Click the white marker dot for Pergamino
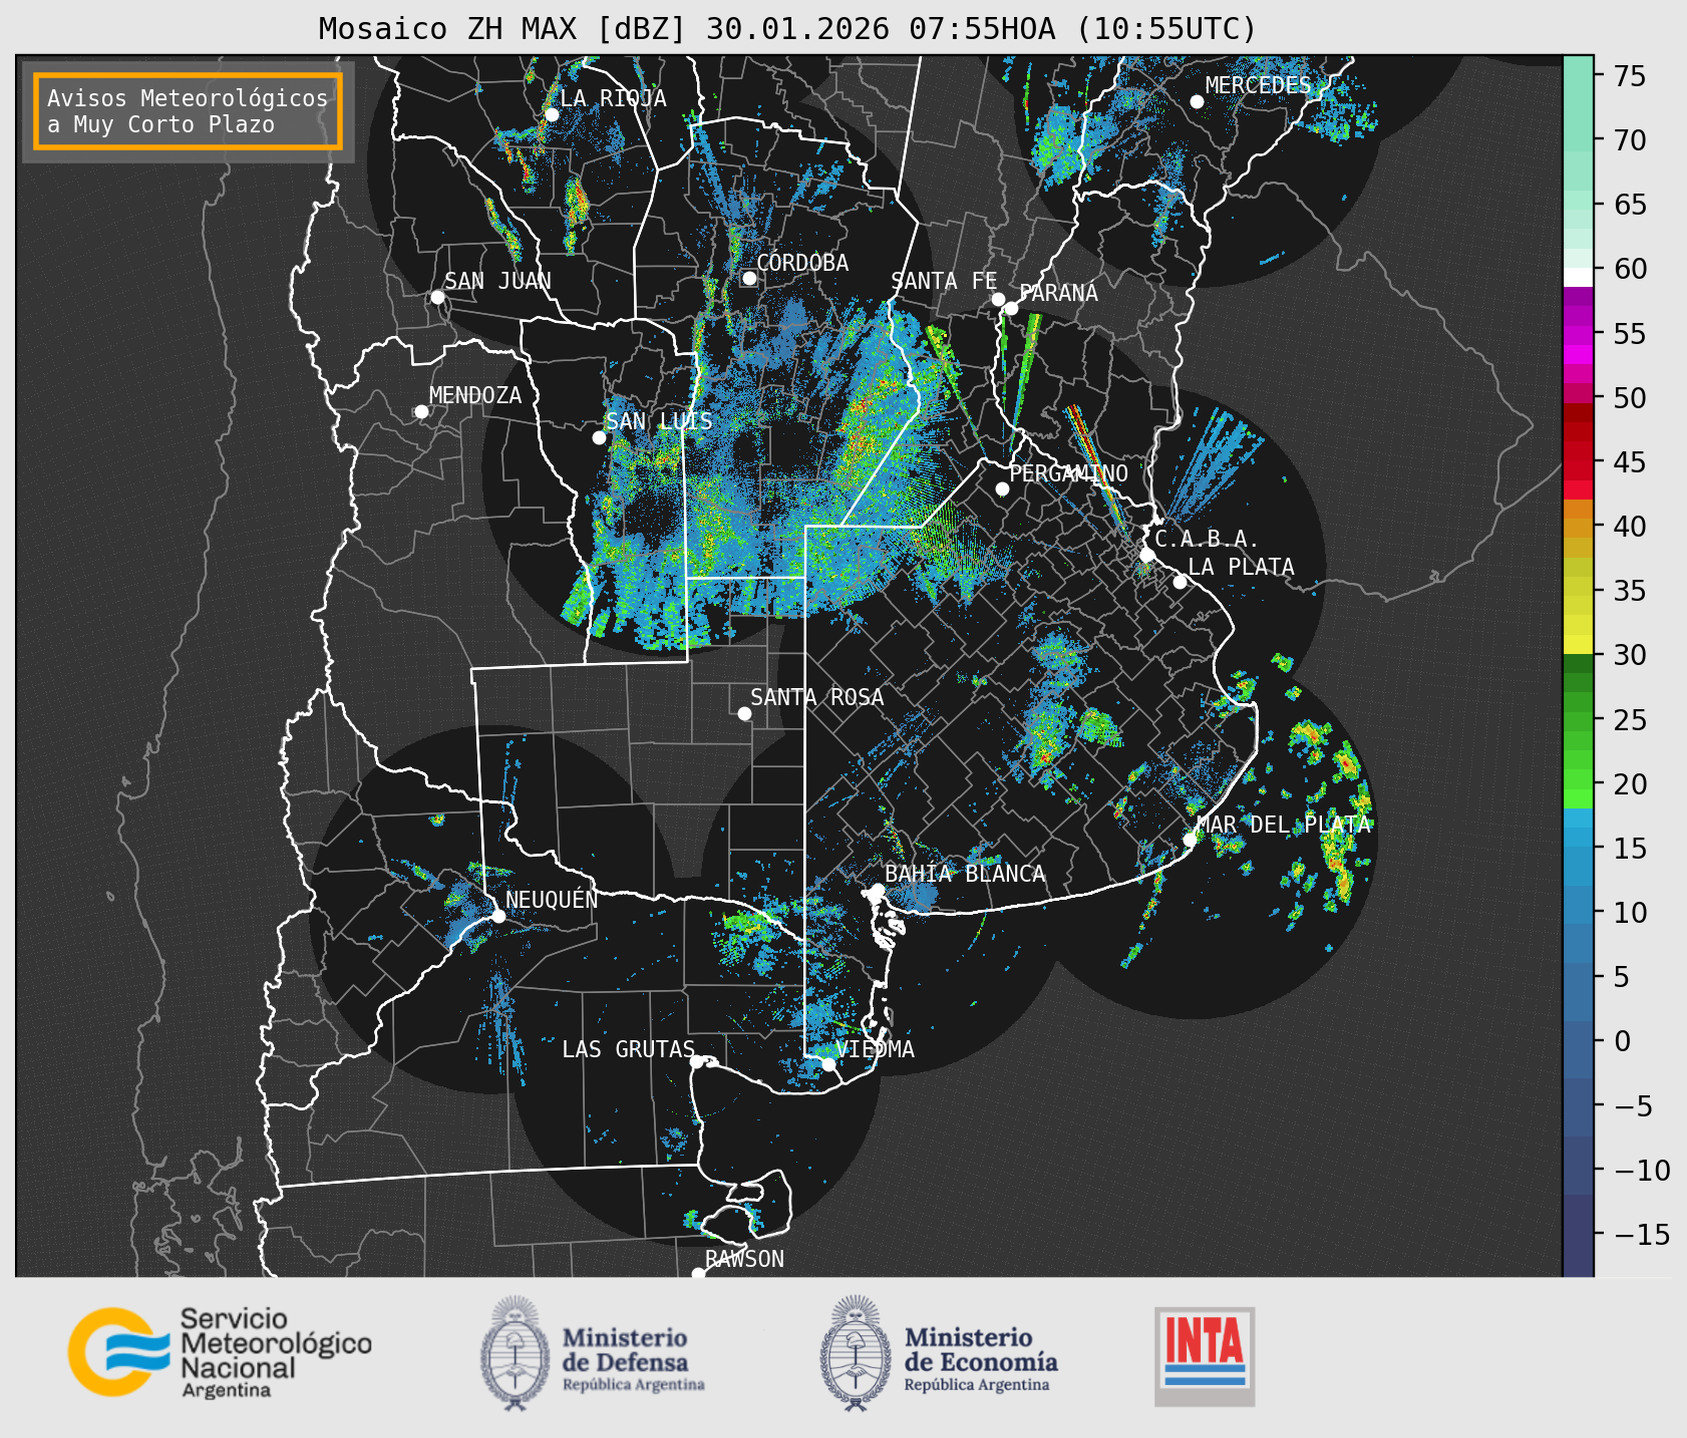This screenshot has height=1438, width=1687. [1002, 489]
